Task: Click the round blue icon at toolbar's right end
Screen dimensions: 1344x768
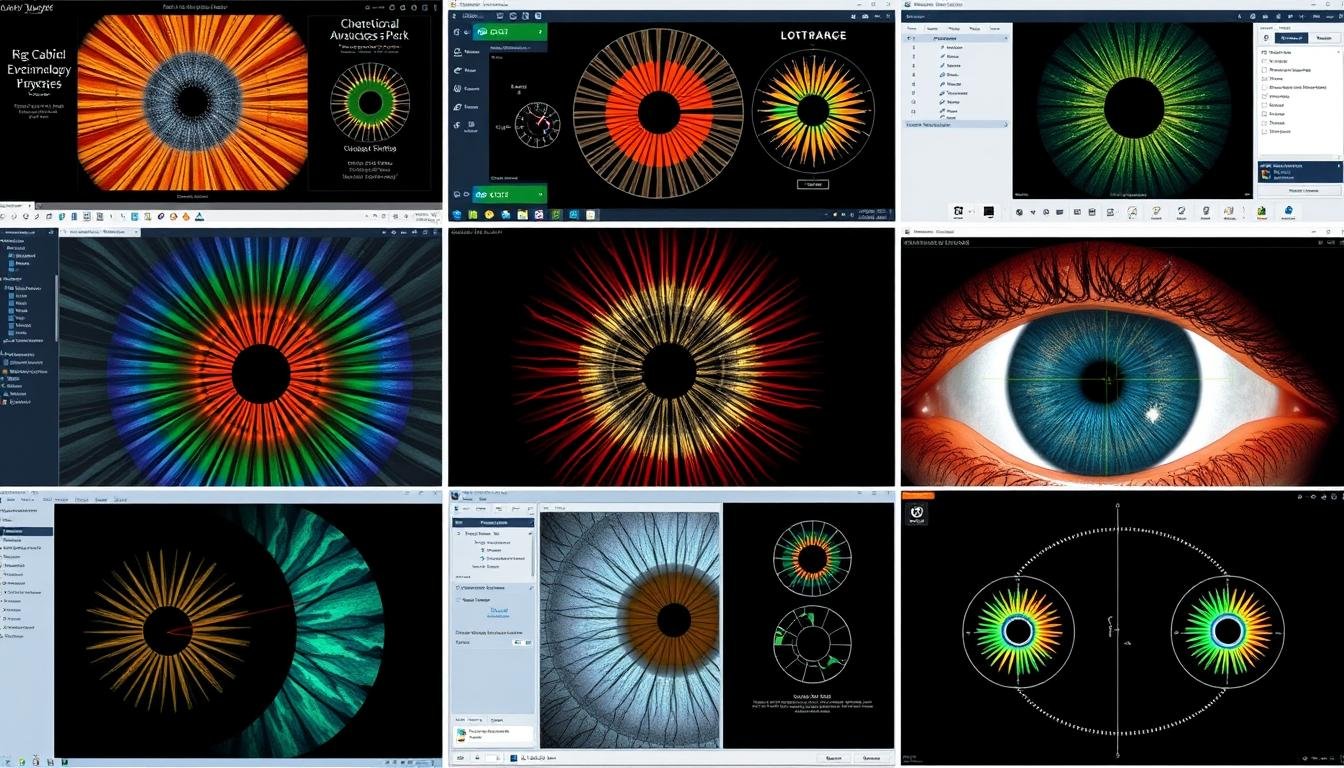Action: (1288, 211)
